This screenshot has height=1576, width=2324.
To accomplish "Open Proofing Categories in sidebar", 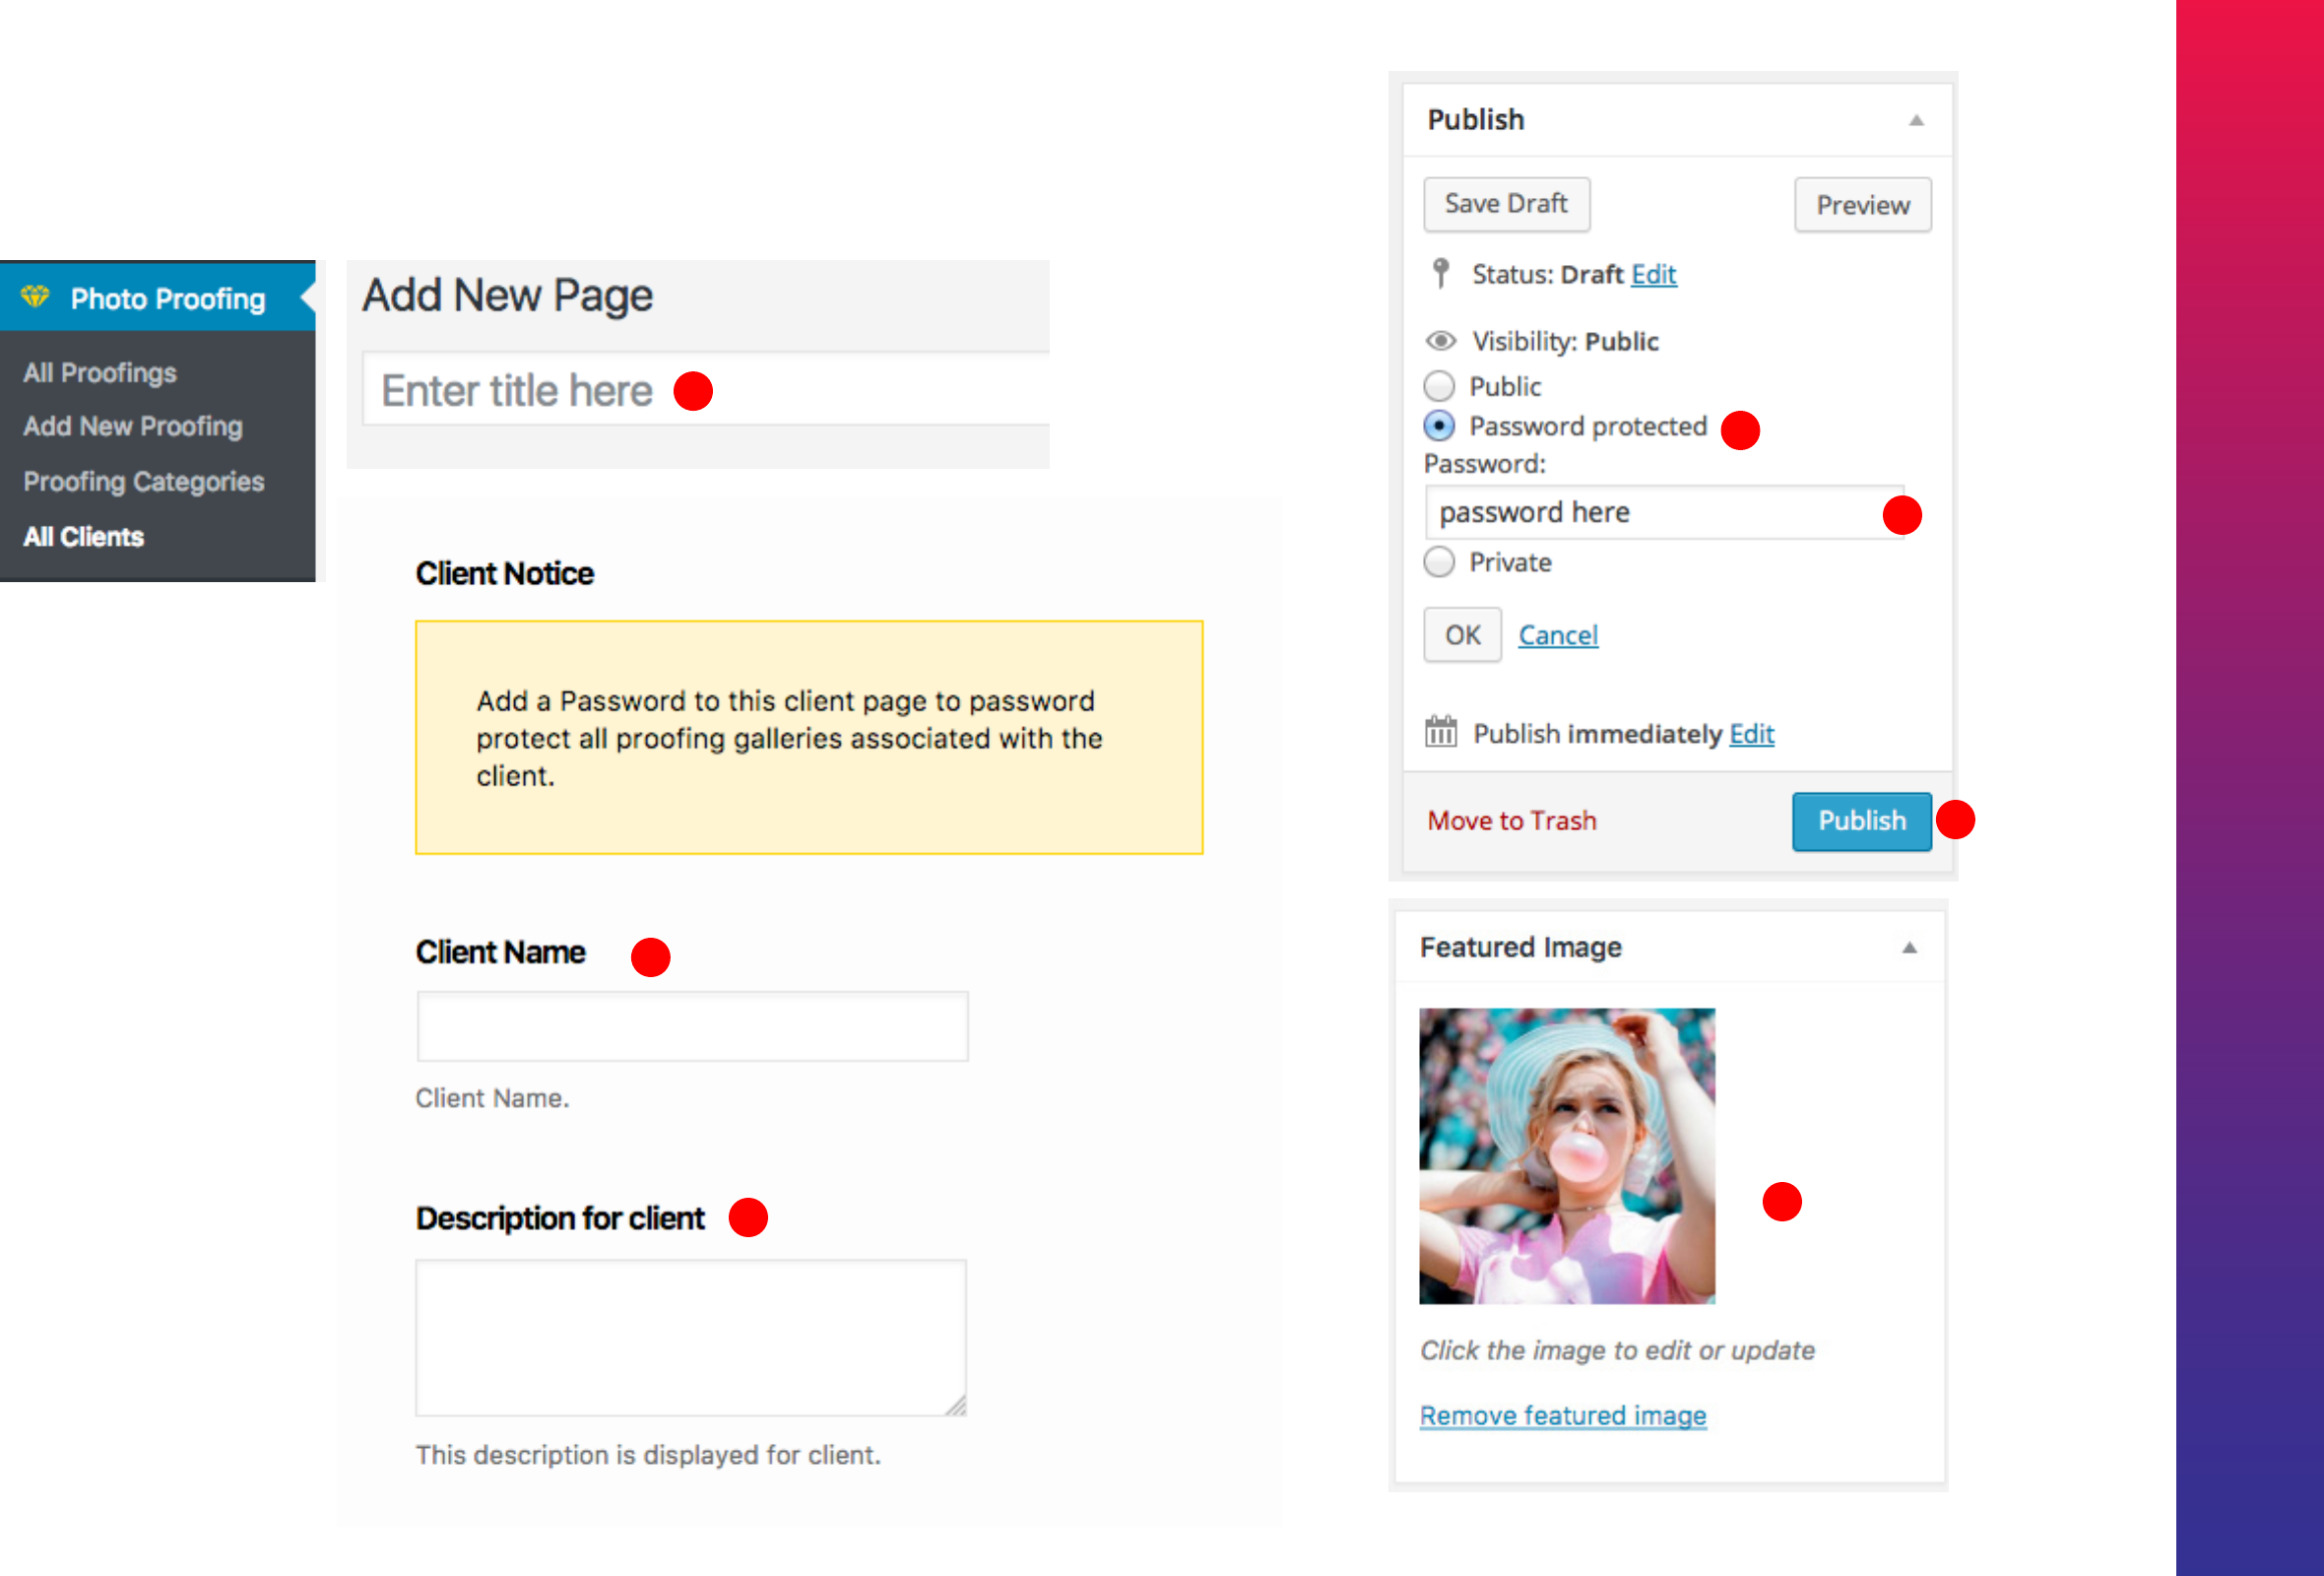I will (144, 481).
